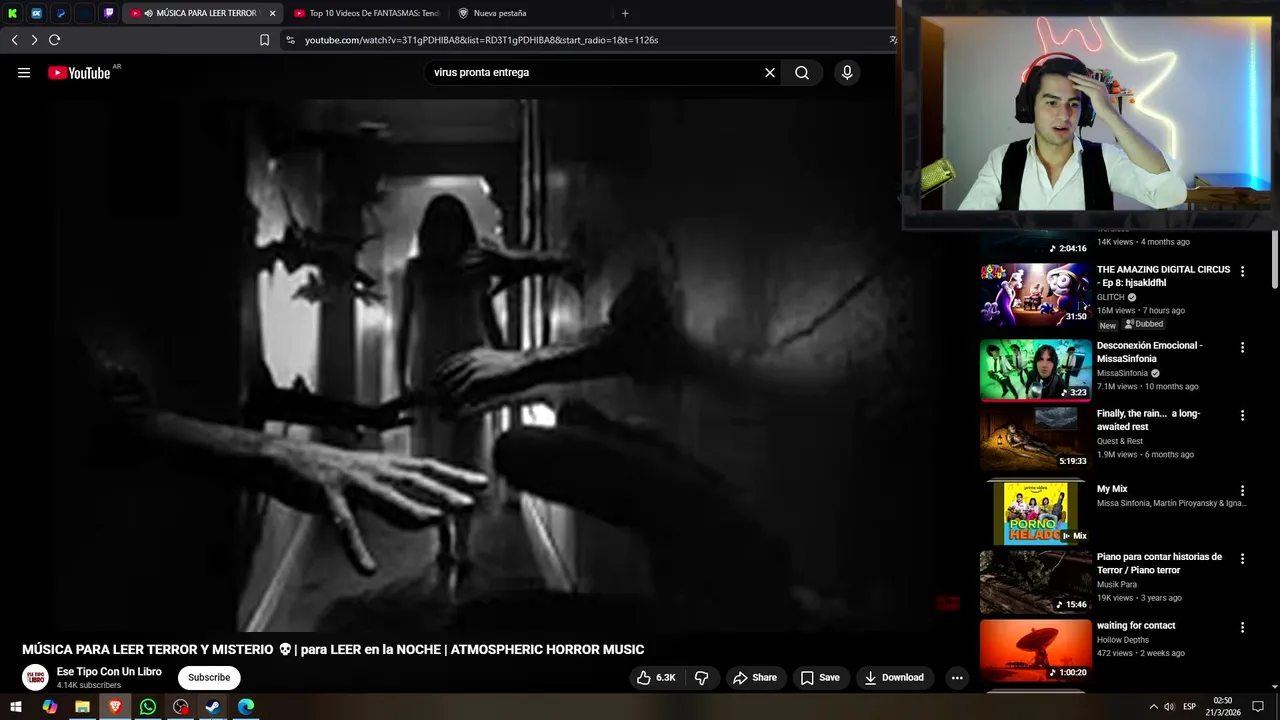Open options for 'Finally, the rain...' video
This screenshot has height=720, width=1280.
tap(1243, 415)
